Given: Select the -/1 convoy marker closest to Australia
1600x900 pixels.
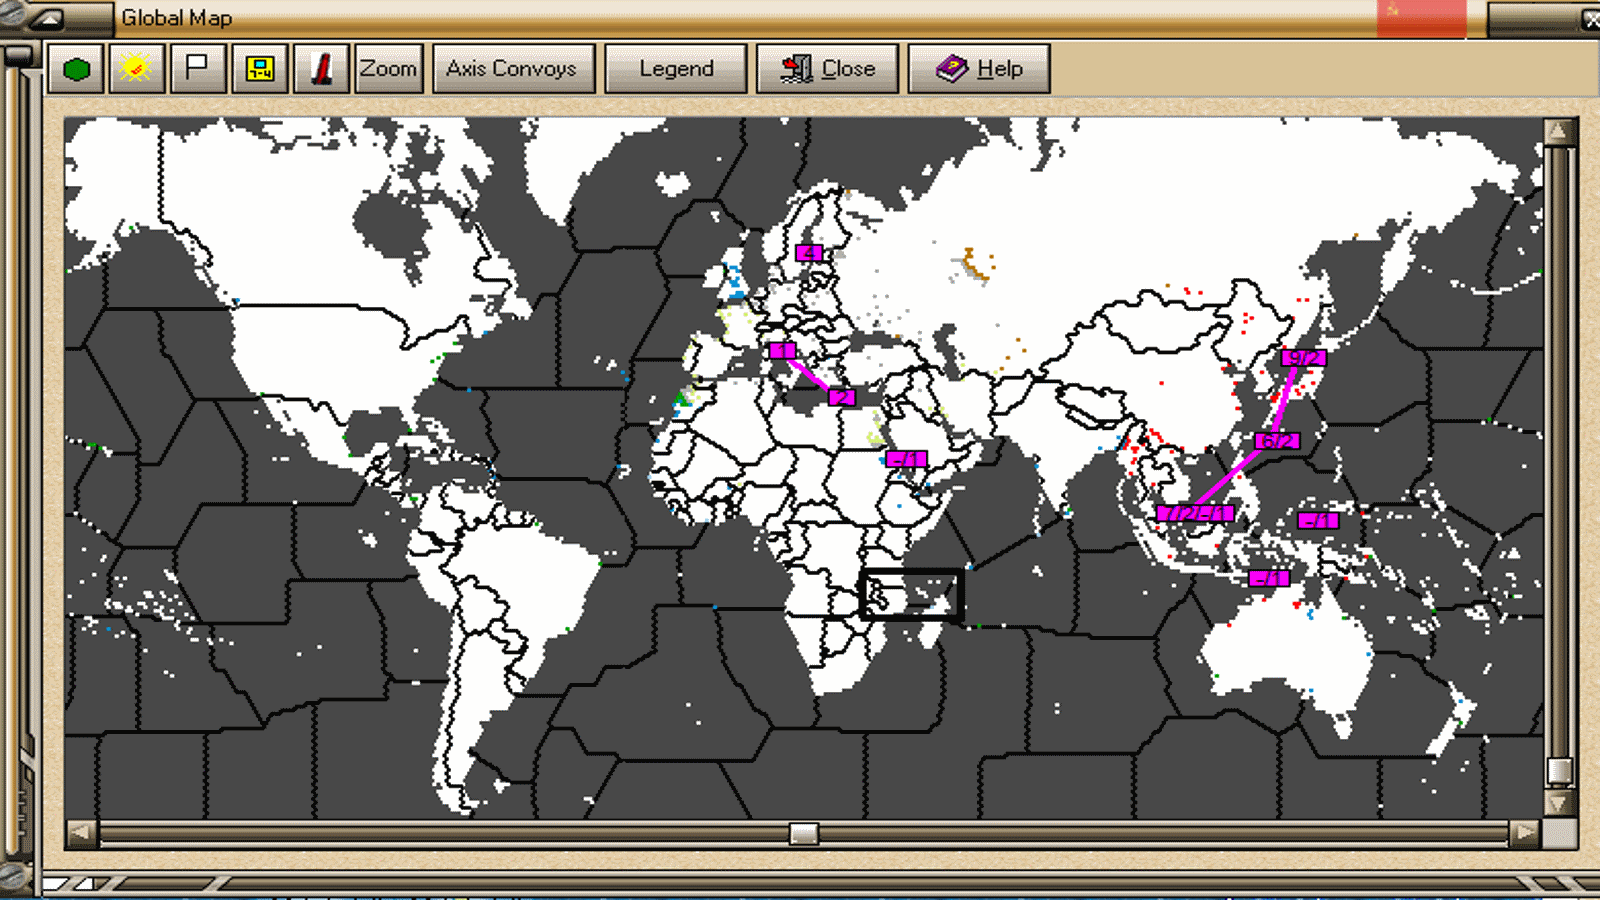Looking at the screenshot, I should coord(1269,578).
